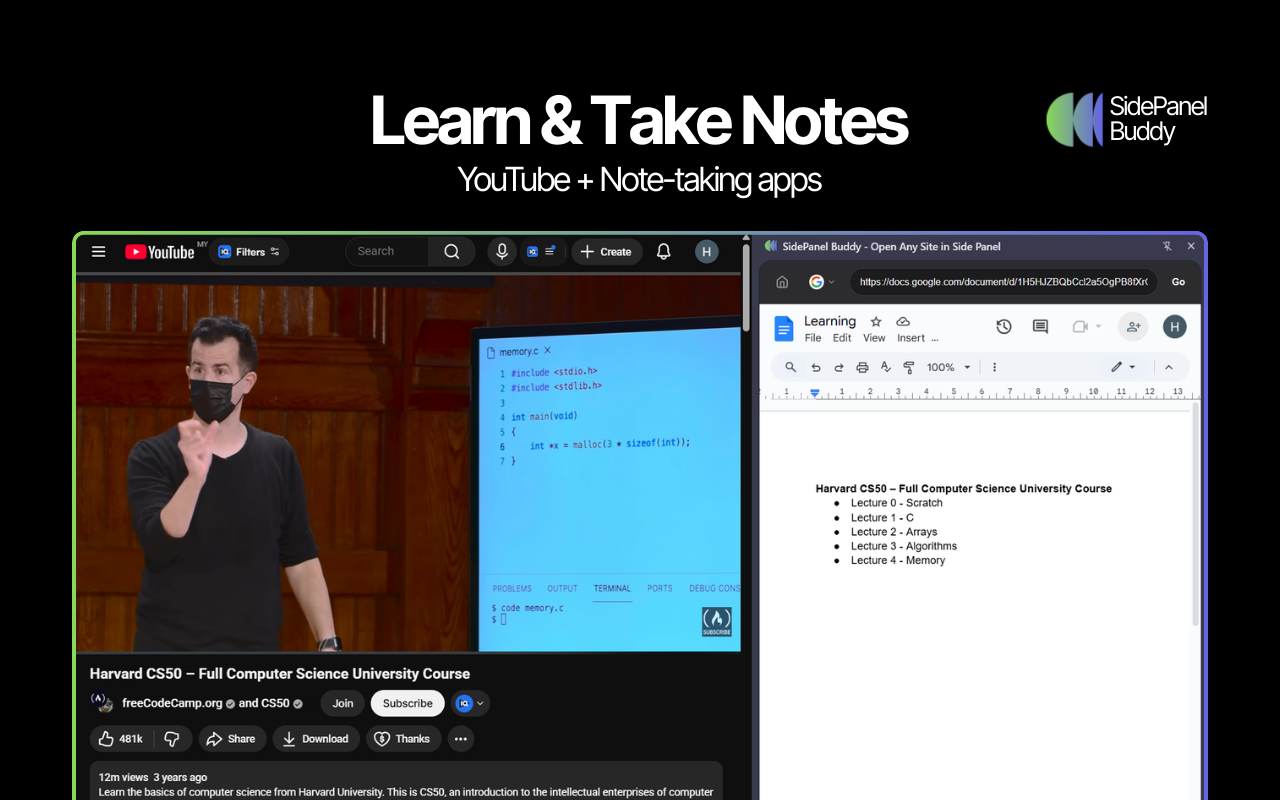Go to SidePanel Buddy home
Viewport: 1280px width, 800px height.
[782, 282]
